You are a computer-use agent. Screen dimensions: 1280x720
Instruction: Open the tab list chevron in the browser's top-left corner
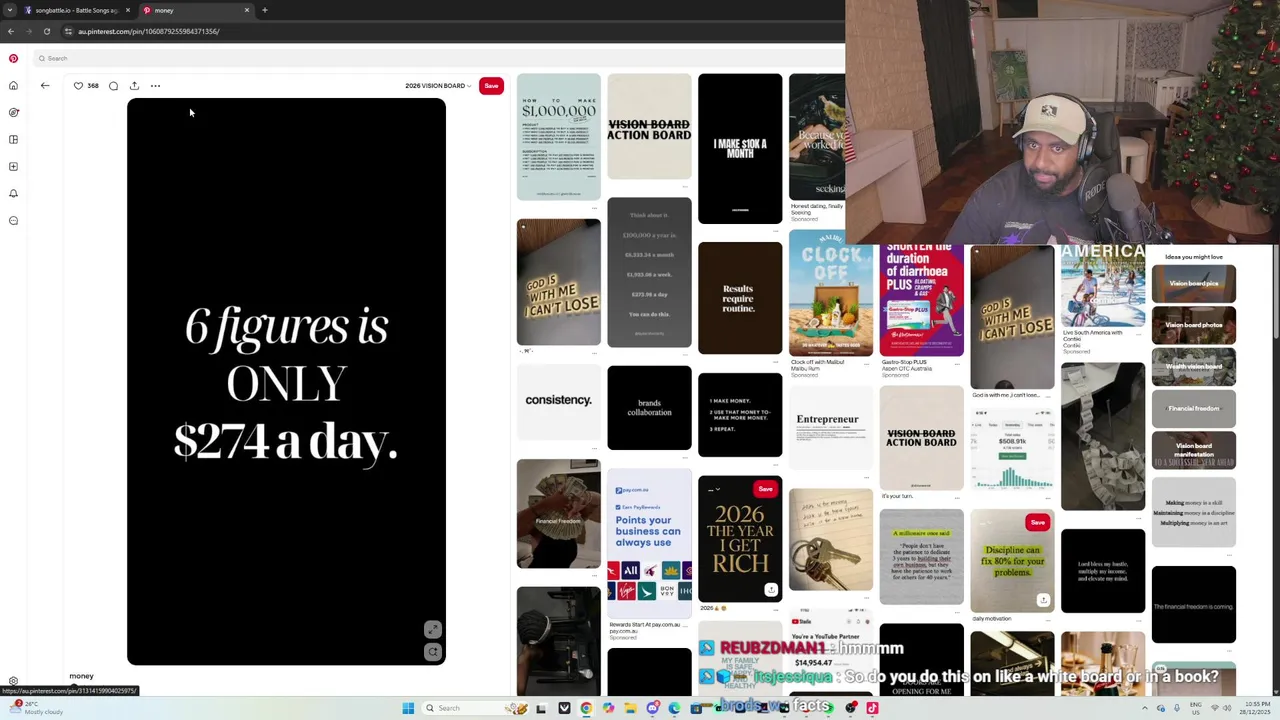point(10,10)
